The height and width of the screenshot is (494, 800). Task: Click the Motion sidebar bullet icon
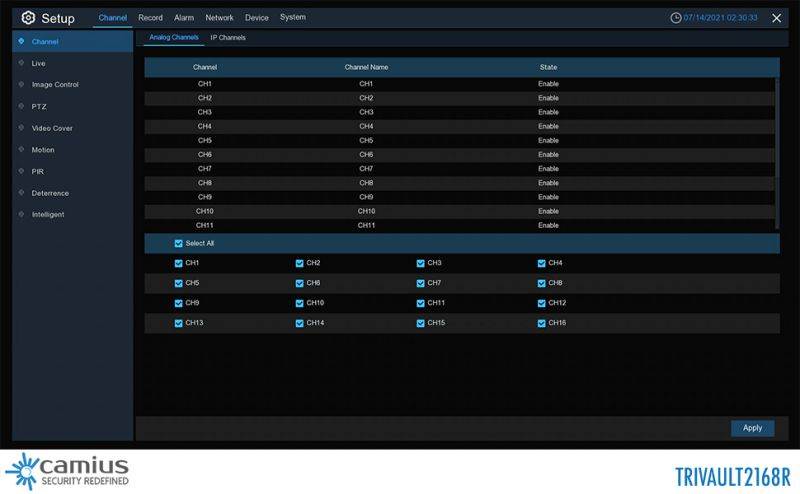[21, 150]
